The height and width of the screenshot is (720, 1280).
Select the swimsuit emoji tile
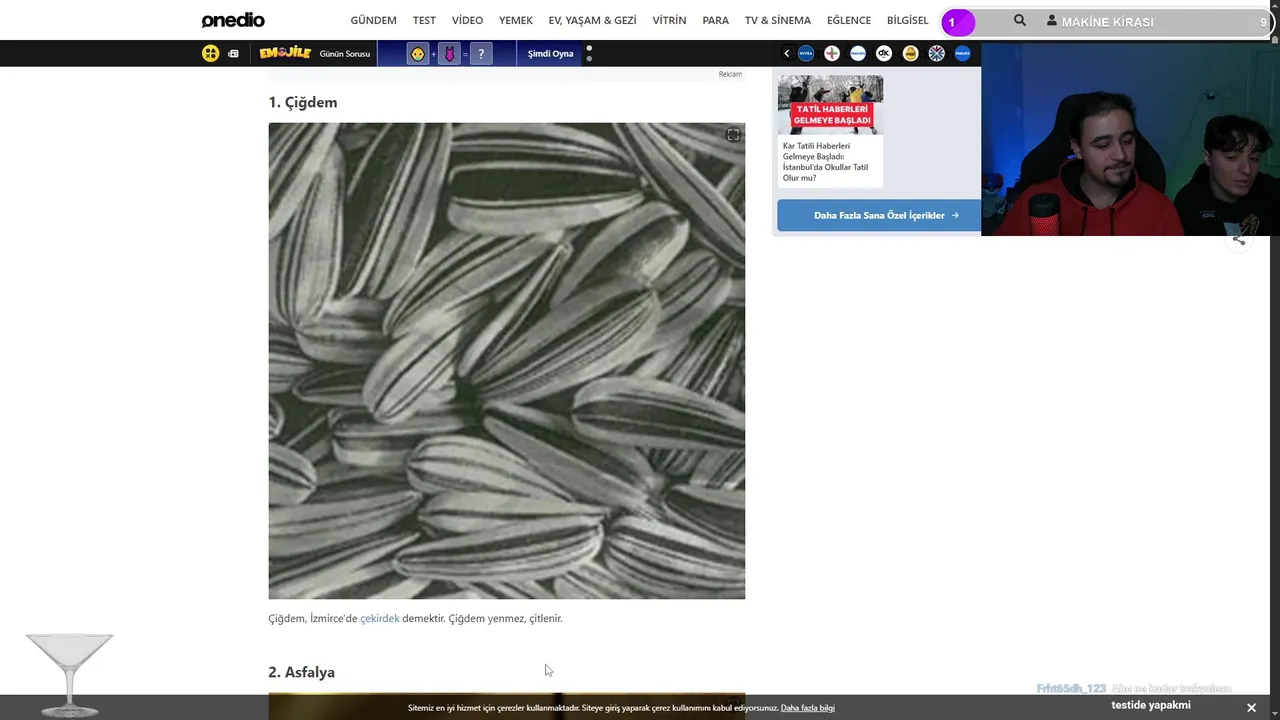click(450, 54)
